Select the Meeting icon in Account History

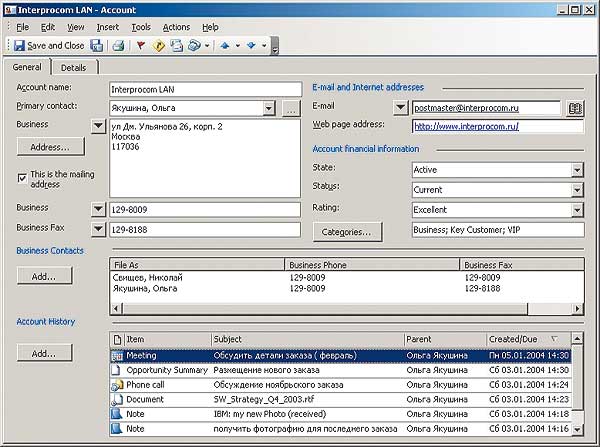coord(117,355)
